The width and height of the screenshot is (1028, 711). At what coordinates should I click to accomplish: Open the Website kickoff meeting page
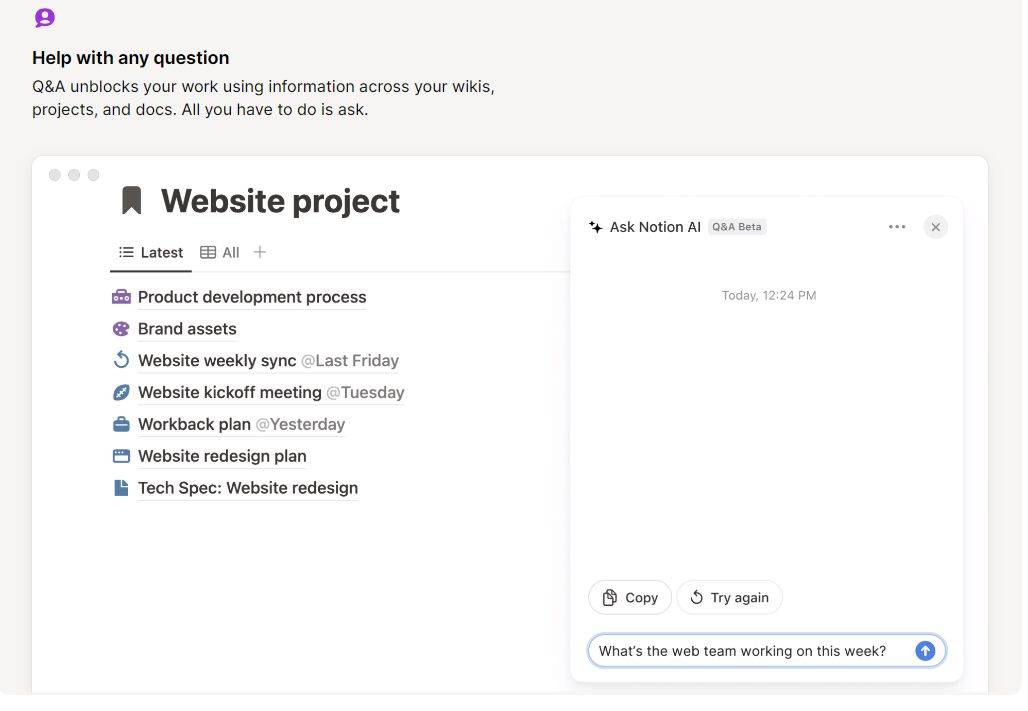click(229, 392)
